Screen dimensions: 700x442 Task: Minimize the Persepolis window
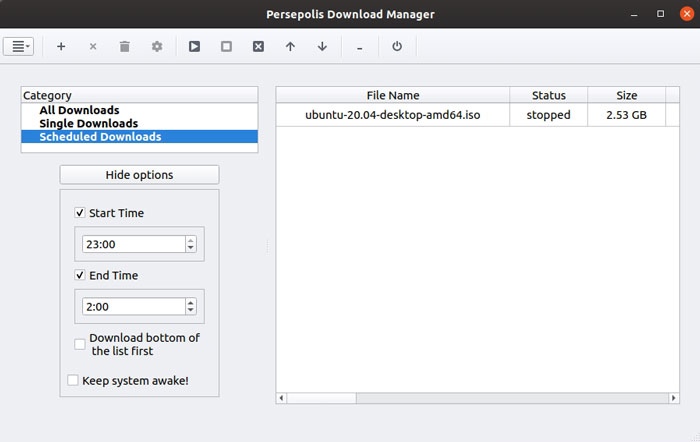click(x=634, y=14)
